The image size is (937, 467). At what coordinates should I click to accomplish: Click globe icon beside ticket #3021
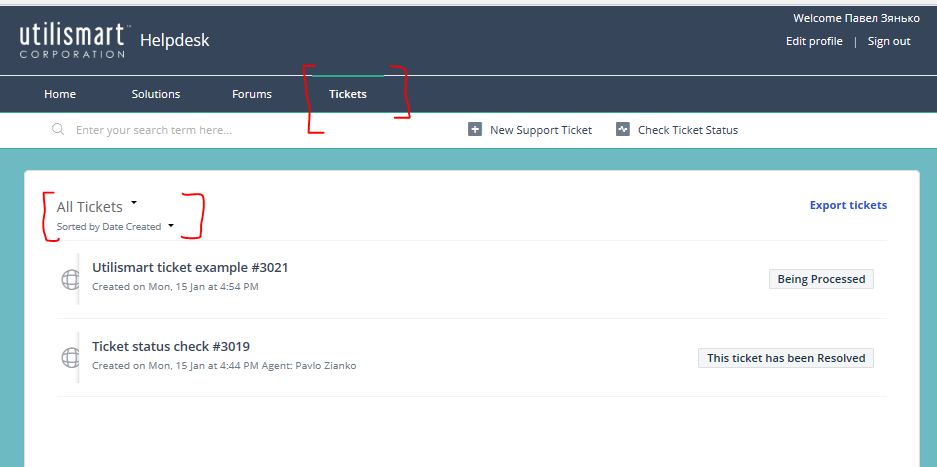pos(71,279)
